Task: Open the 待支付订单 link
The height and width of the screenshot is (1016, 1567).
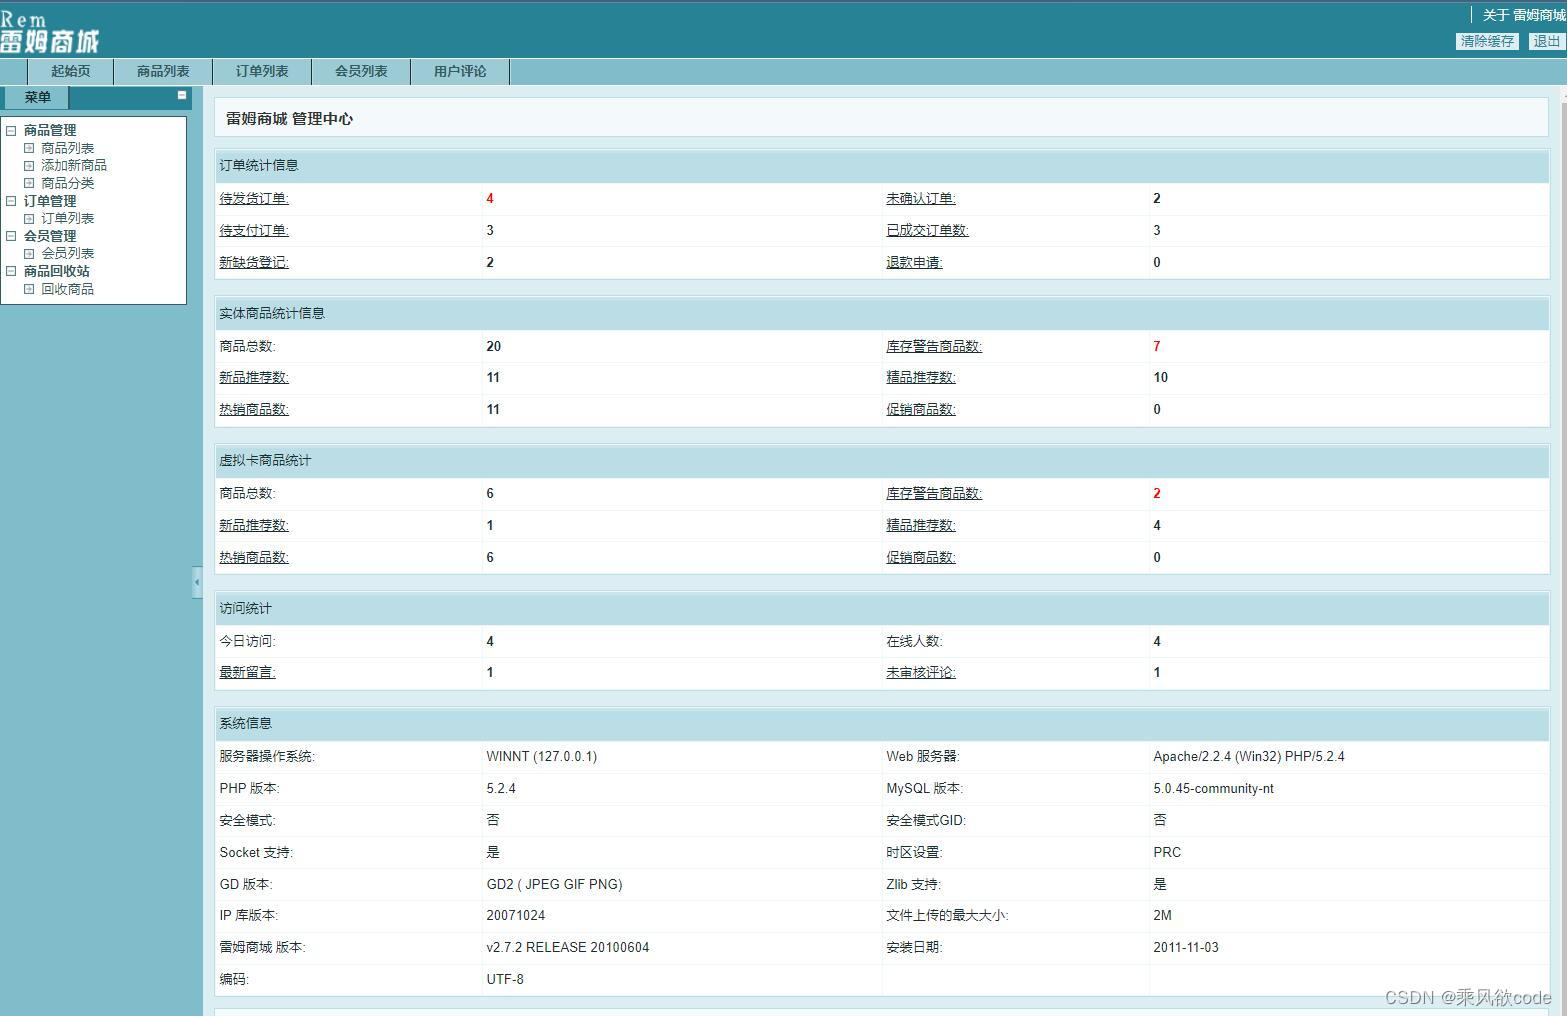Action: pos(254,230)
